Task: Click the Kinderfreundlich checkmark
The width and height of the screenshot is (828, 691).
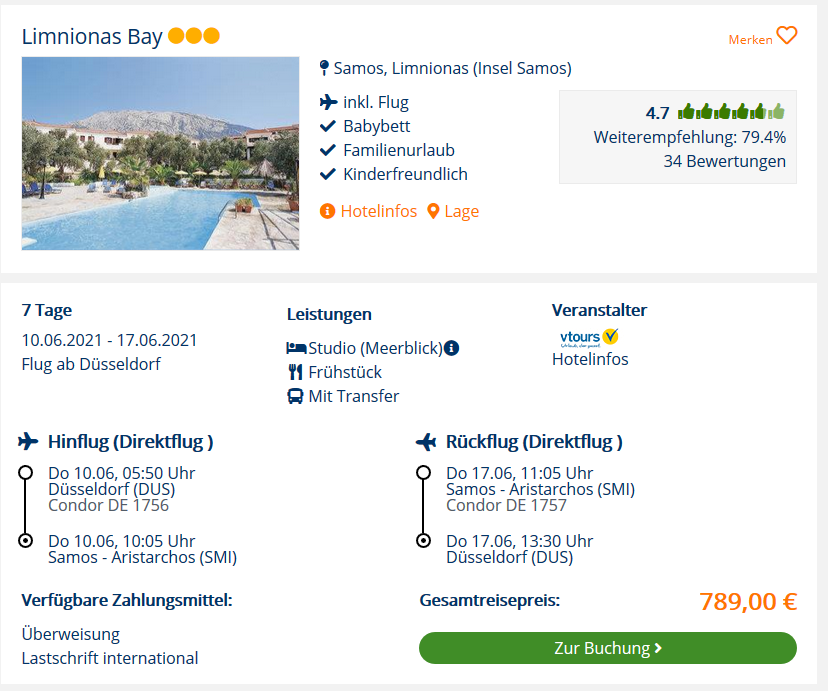Action: click(328, 174)
